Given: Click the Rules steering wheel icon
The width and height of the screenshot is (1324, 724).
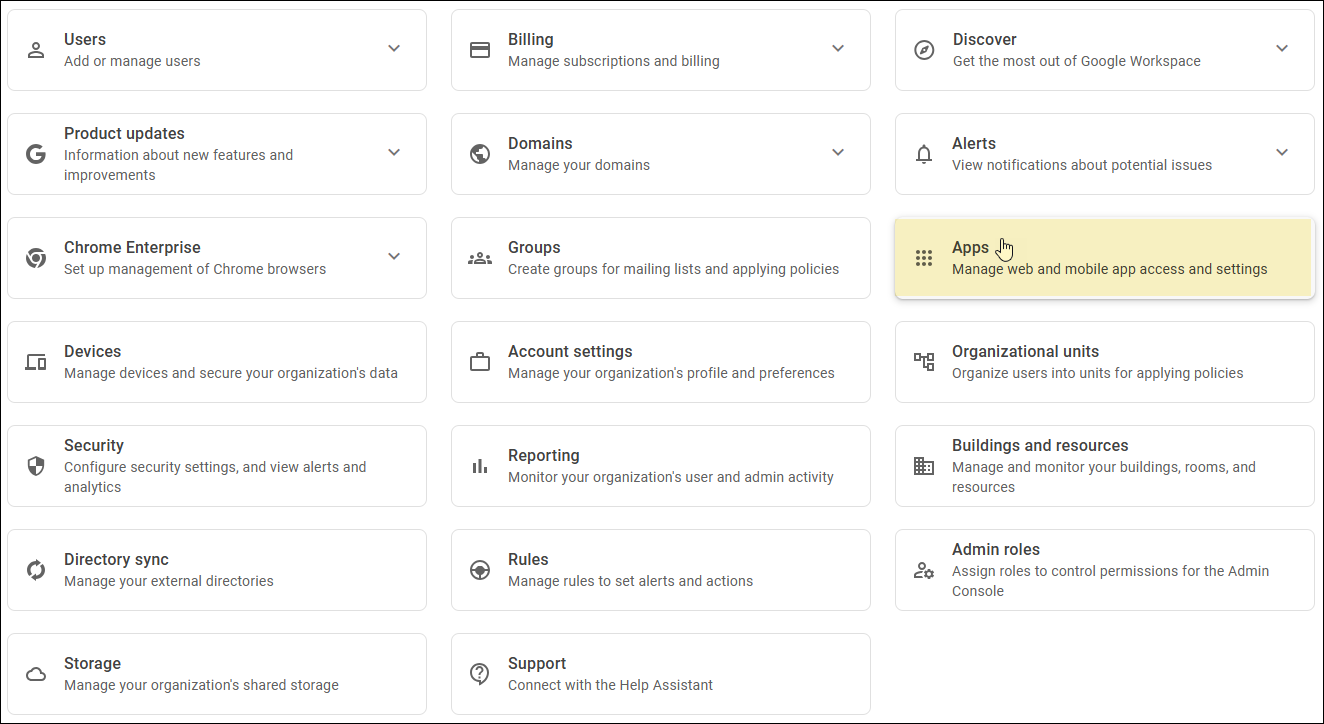Looking at the screenshot, I should point(480,570).
